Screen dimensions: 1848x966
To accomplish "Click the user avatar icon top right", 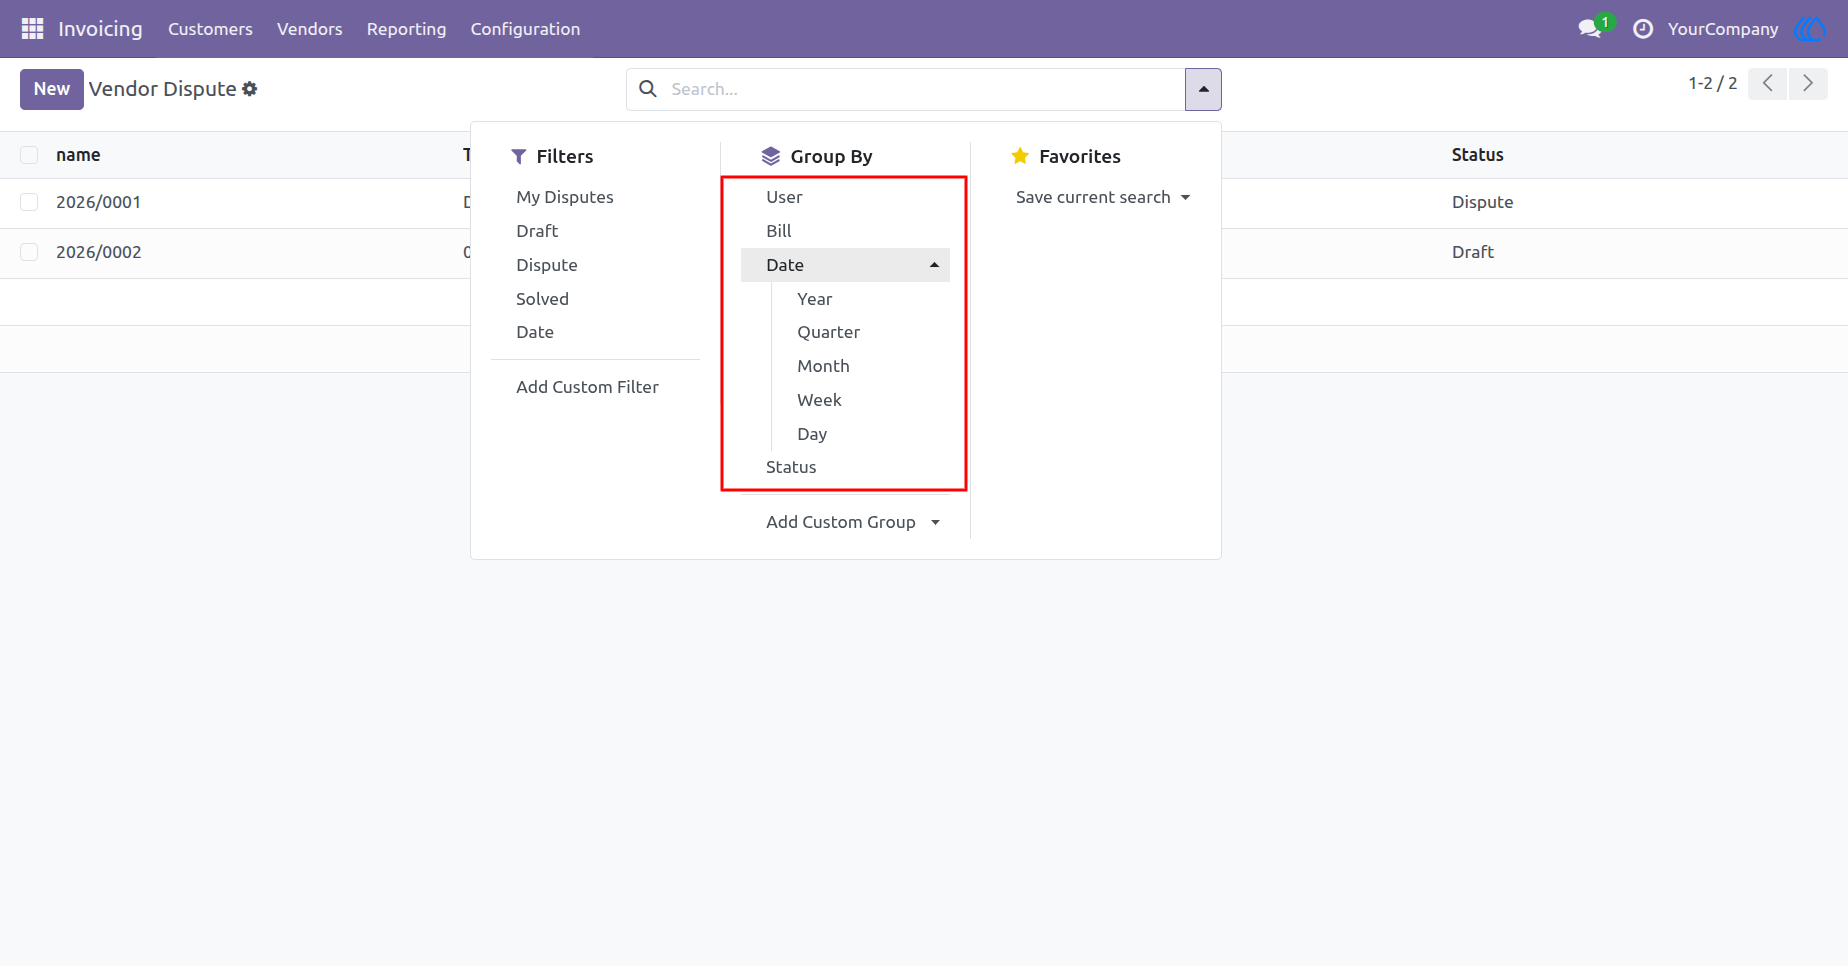I will coord(1810,29).
